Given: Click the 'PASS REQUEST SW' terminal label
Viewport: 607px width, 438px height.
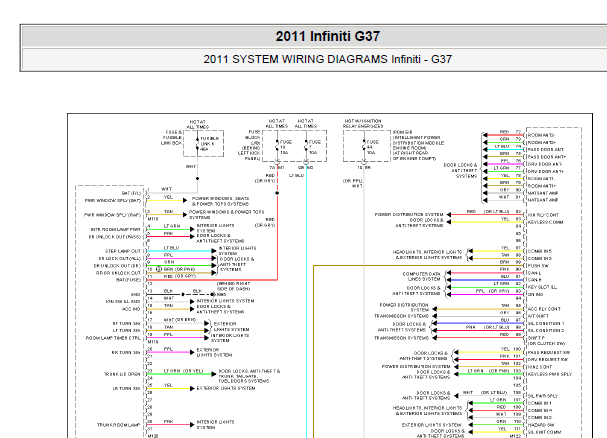Looking at the screenshot, I should (549, 353).
